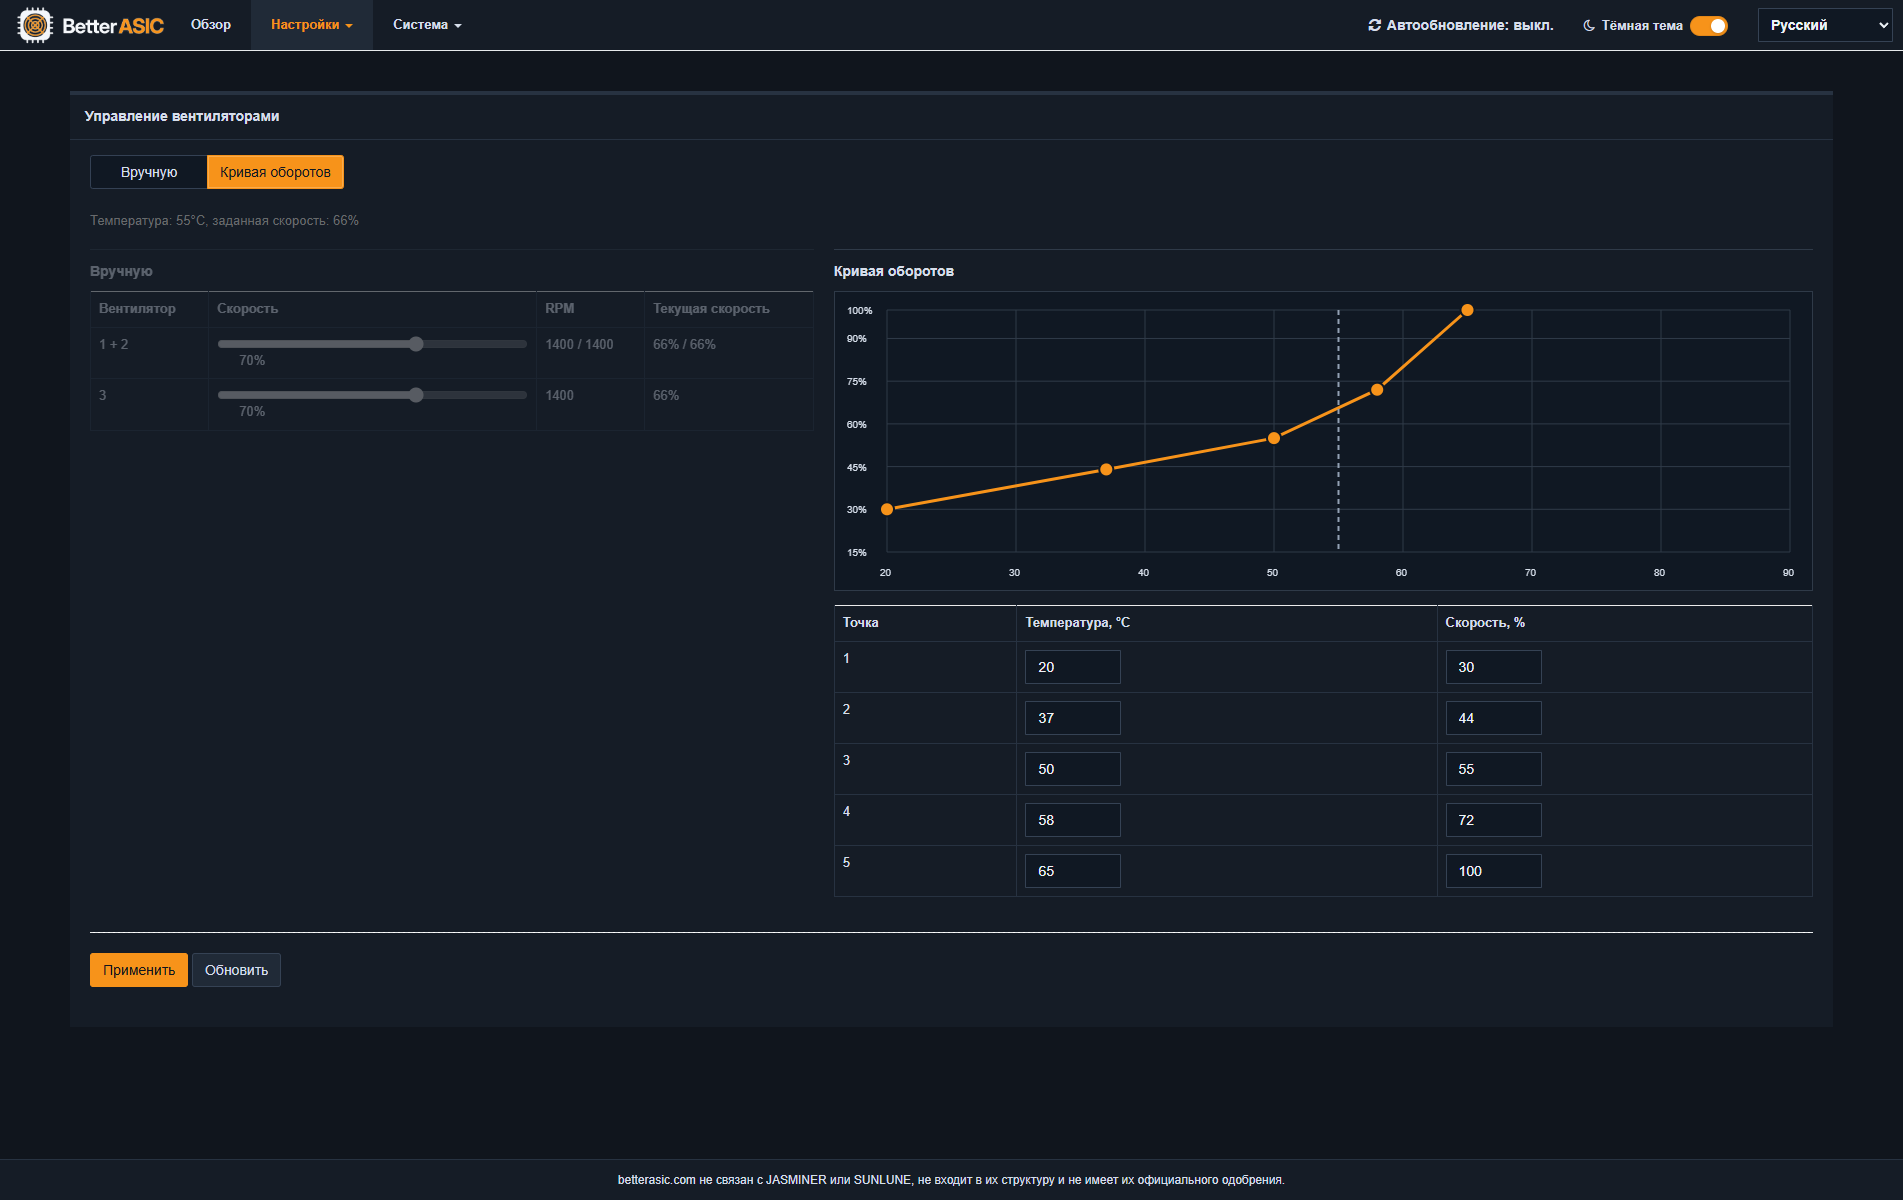Click point 5 temperature field with 65
The width and height of the screenshot is (1903, 1200).
(1072, 871)
